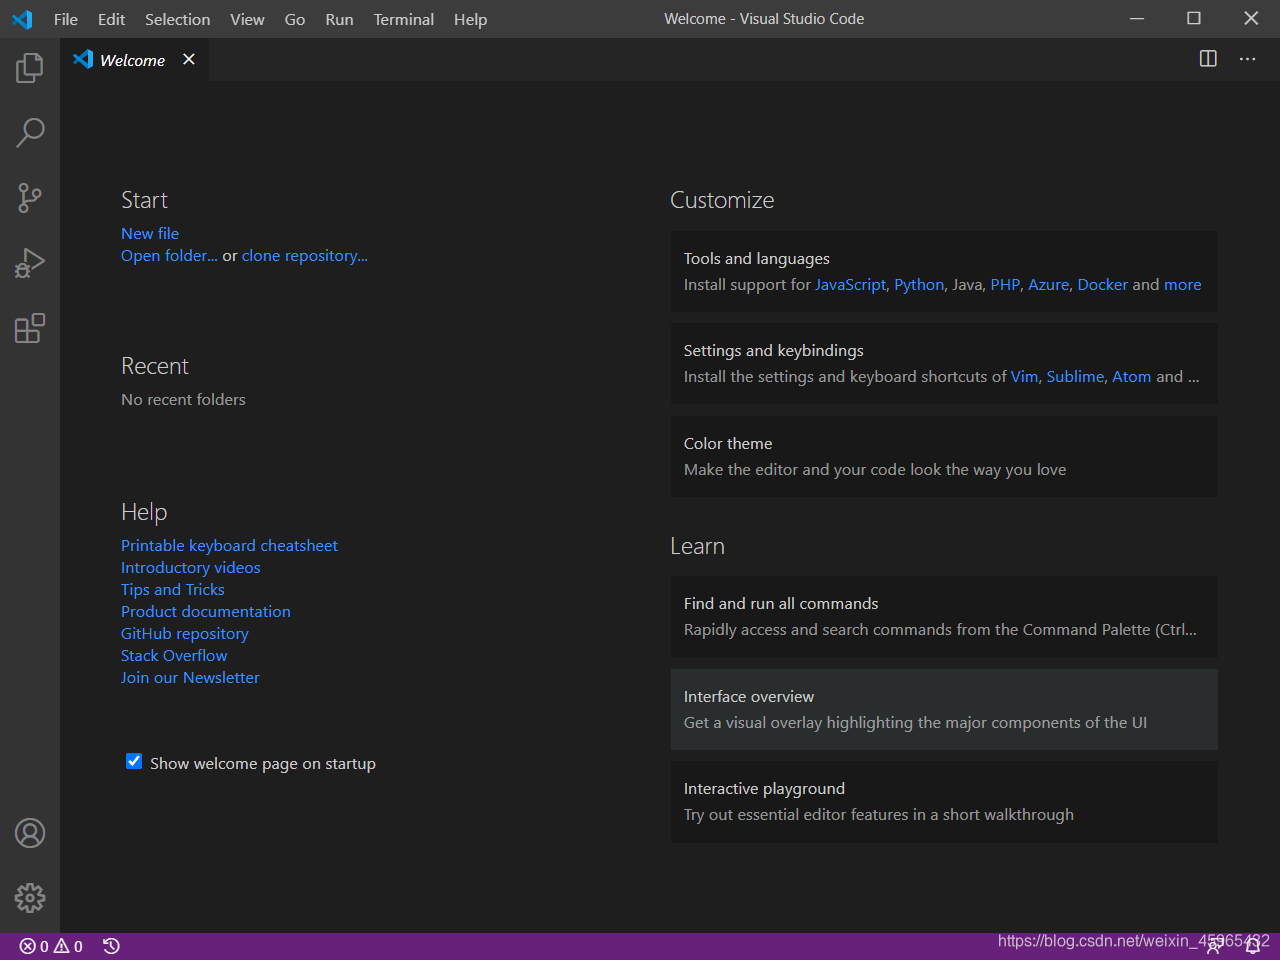This screenshot has height=960, width=1280.
Task: Open the File menu
Action: point(66,19)
